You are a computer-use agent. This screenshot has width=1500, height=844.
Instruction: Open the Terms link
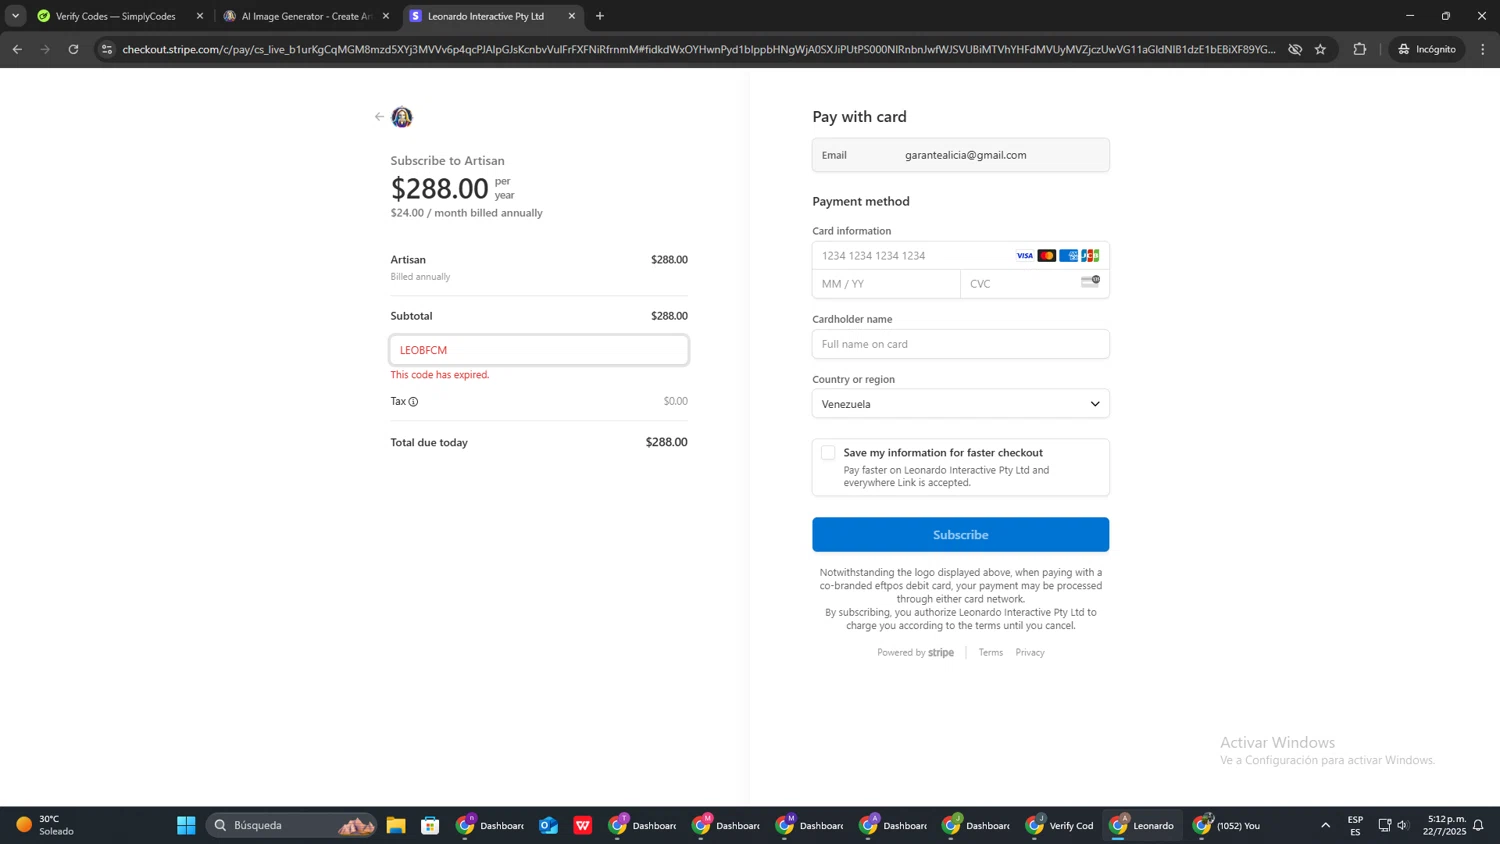(x=990, y=653)
